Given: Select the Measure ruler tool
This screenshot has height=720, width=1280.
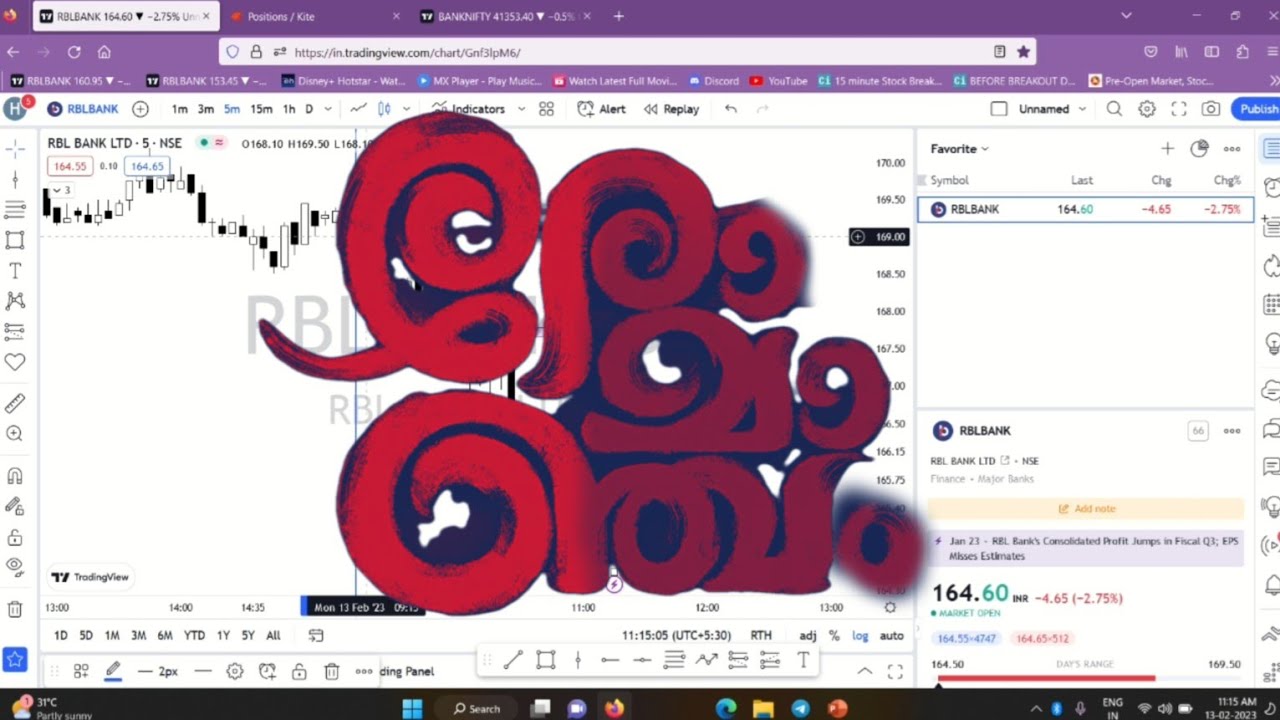Looking at the screenshot, I should tap(15, 403).
